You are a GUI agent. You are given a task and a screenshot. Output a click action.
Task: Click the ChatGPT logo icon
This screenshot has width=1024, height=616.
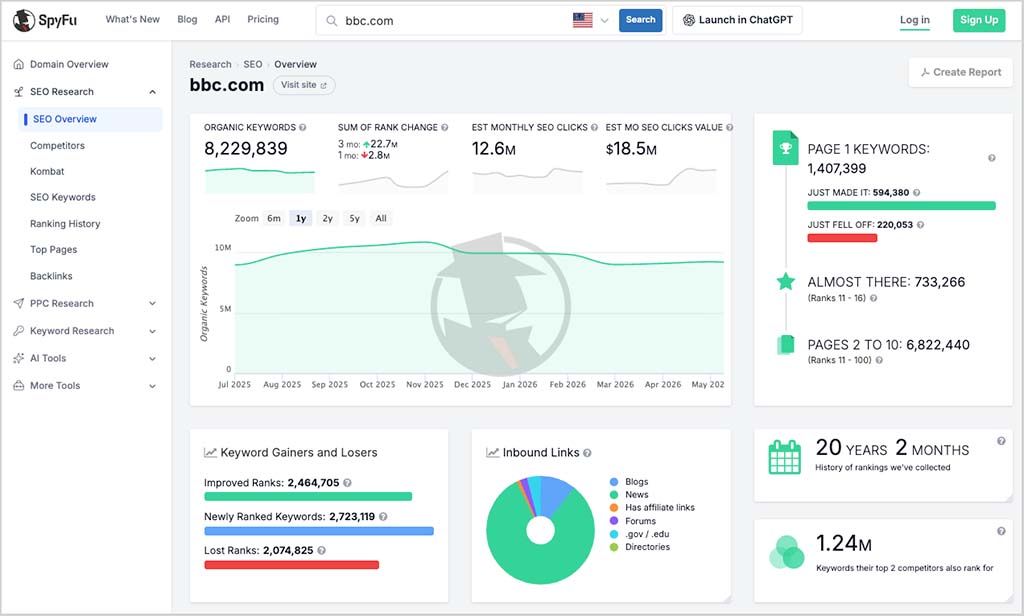pos(688,20)
